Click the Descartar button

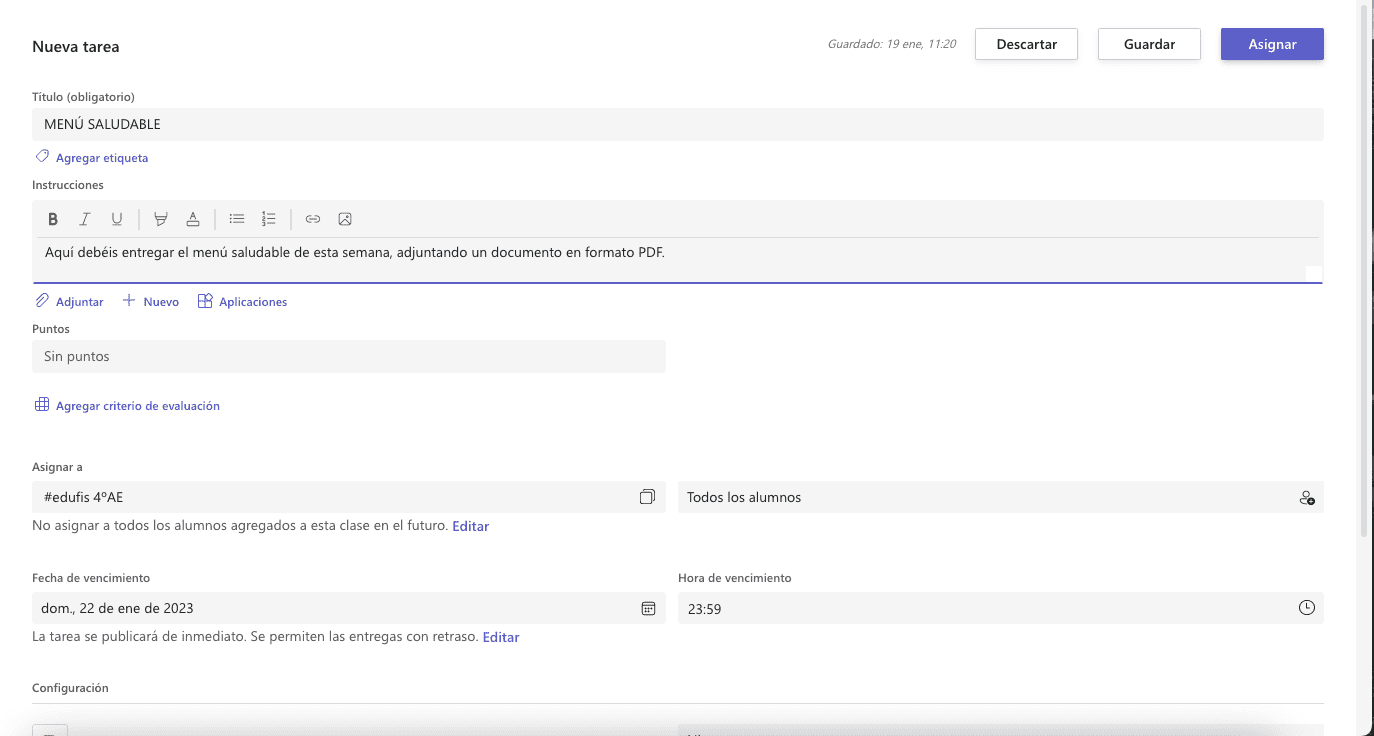1026,44
